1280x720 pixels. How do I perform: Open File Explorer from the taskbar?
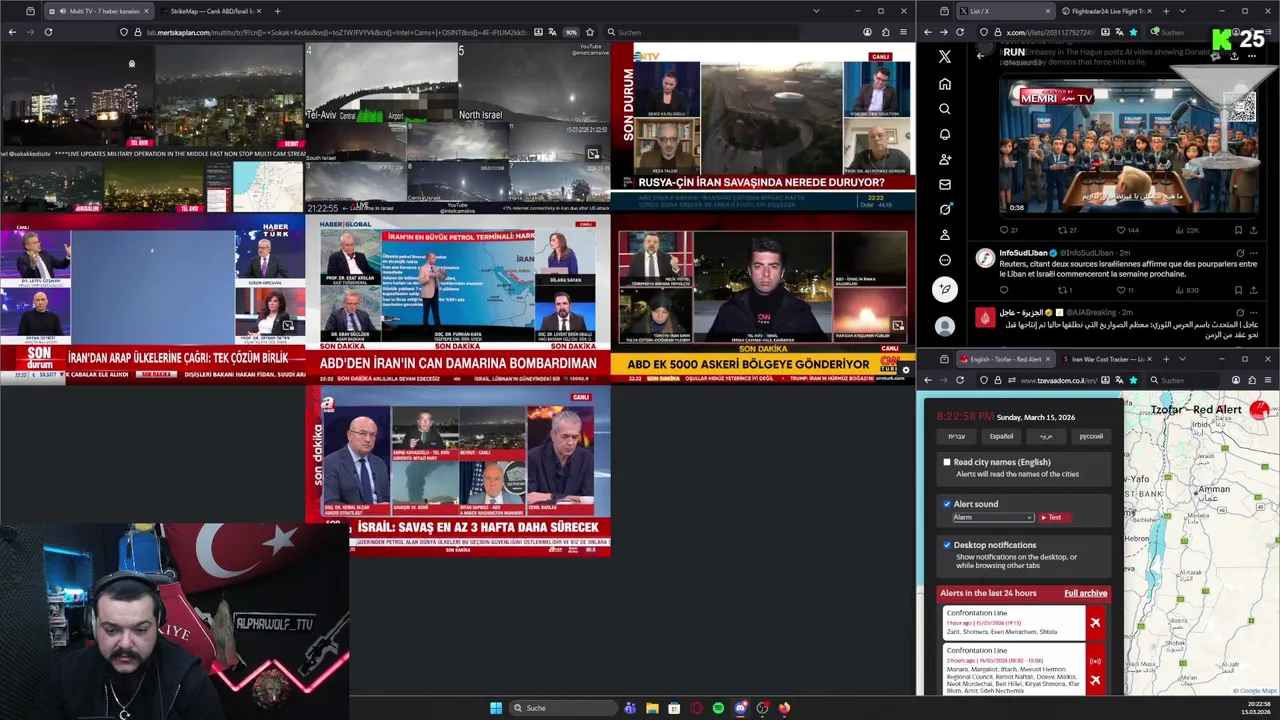point(652,708)
